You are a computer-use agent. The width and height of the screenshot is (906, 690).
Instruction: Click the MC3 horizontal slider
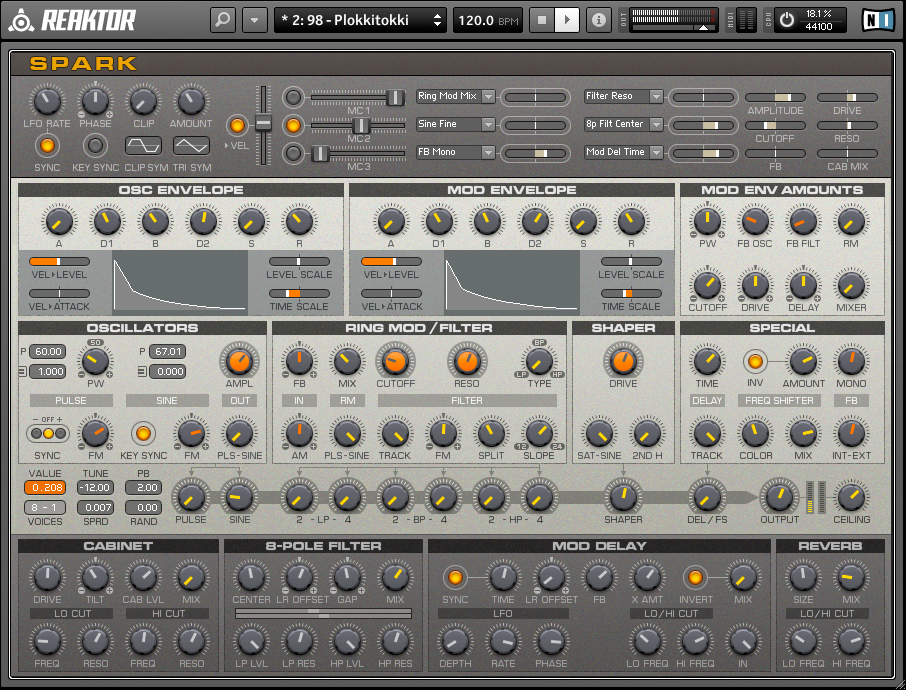(x=358, y=153)
